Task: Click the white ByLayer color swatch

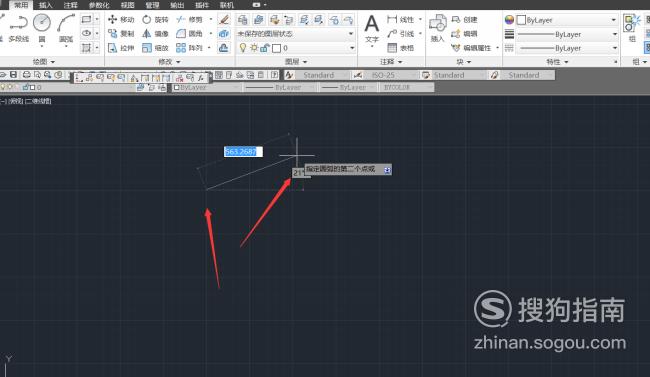Action: click(521, 20)
